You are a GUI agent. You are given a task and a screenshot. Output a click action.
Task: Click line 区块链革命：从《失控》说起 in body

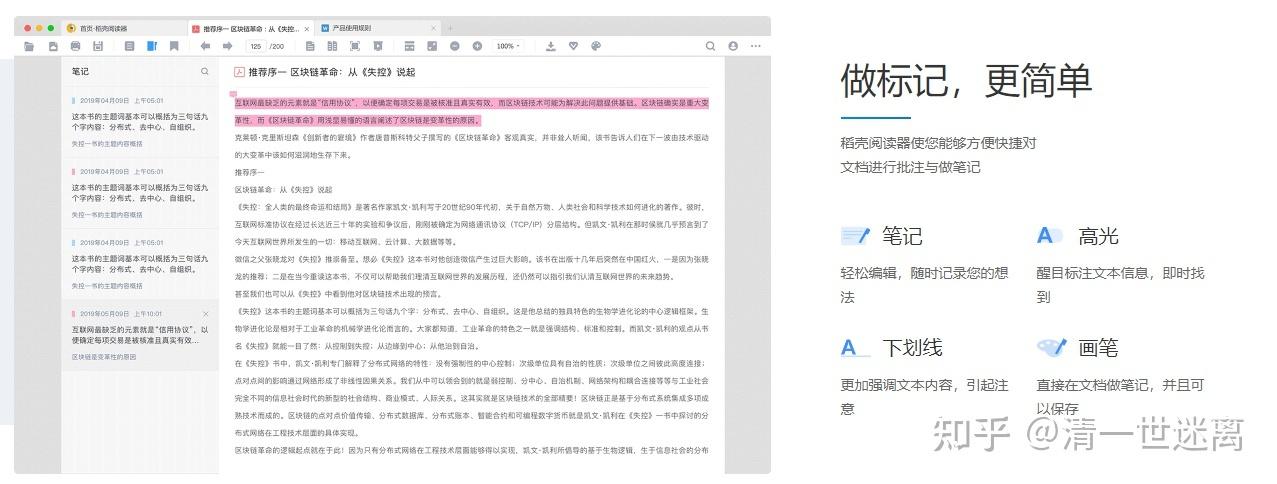(x=283, y=189)
